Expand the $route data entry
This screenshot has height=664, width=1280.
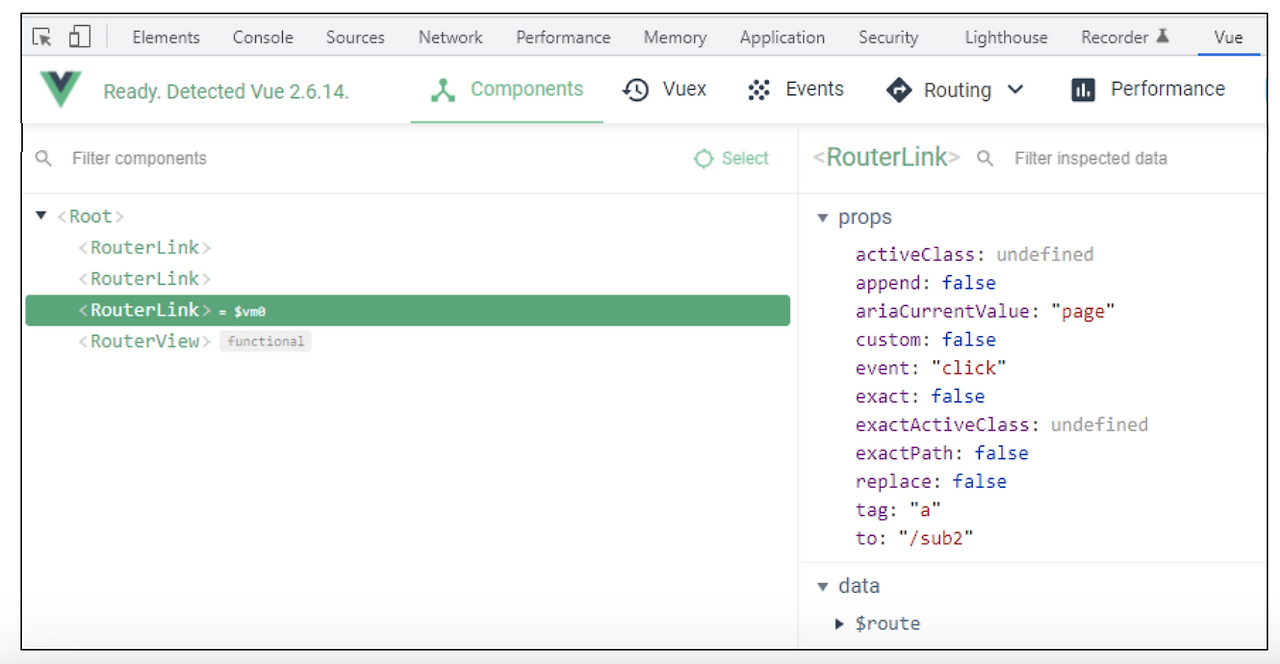coord(840,623)
